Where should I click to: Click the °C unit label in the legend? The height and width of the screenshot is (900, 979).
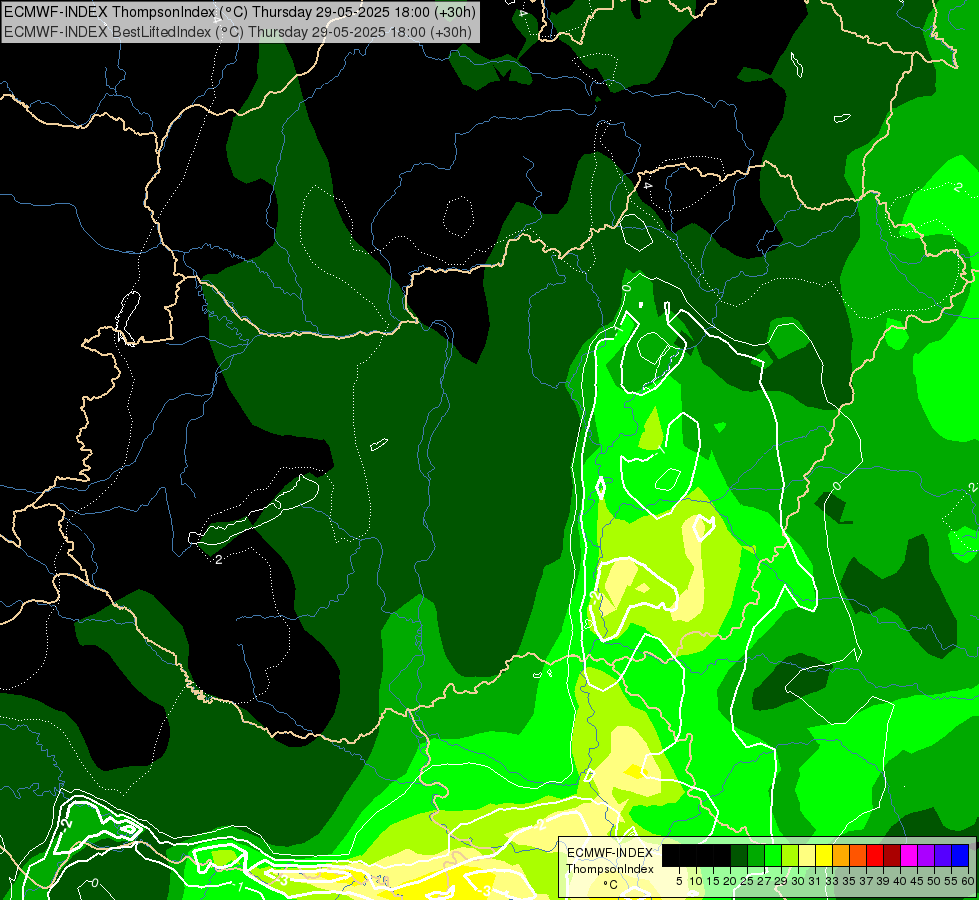pos(610,885)
